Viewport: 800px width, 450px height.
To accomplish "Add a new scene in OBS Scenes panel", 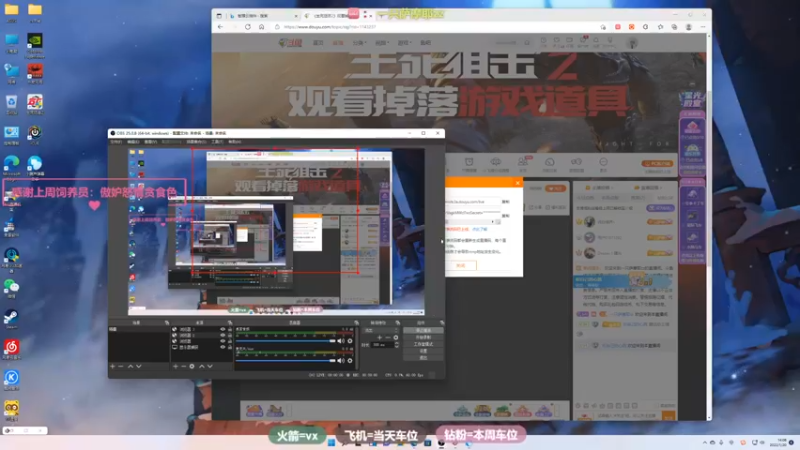I will [x=113, y=366].
